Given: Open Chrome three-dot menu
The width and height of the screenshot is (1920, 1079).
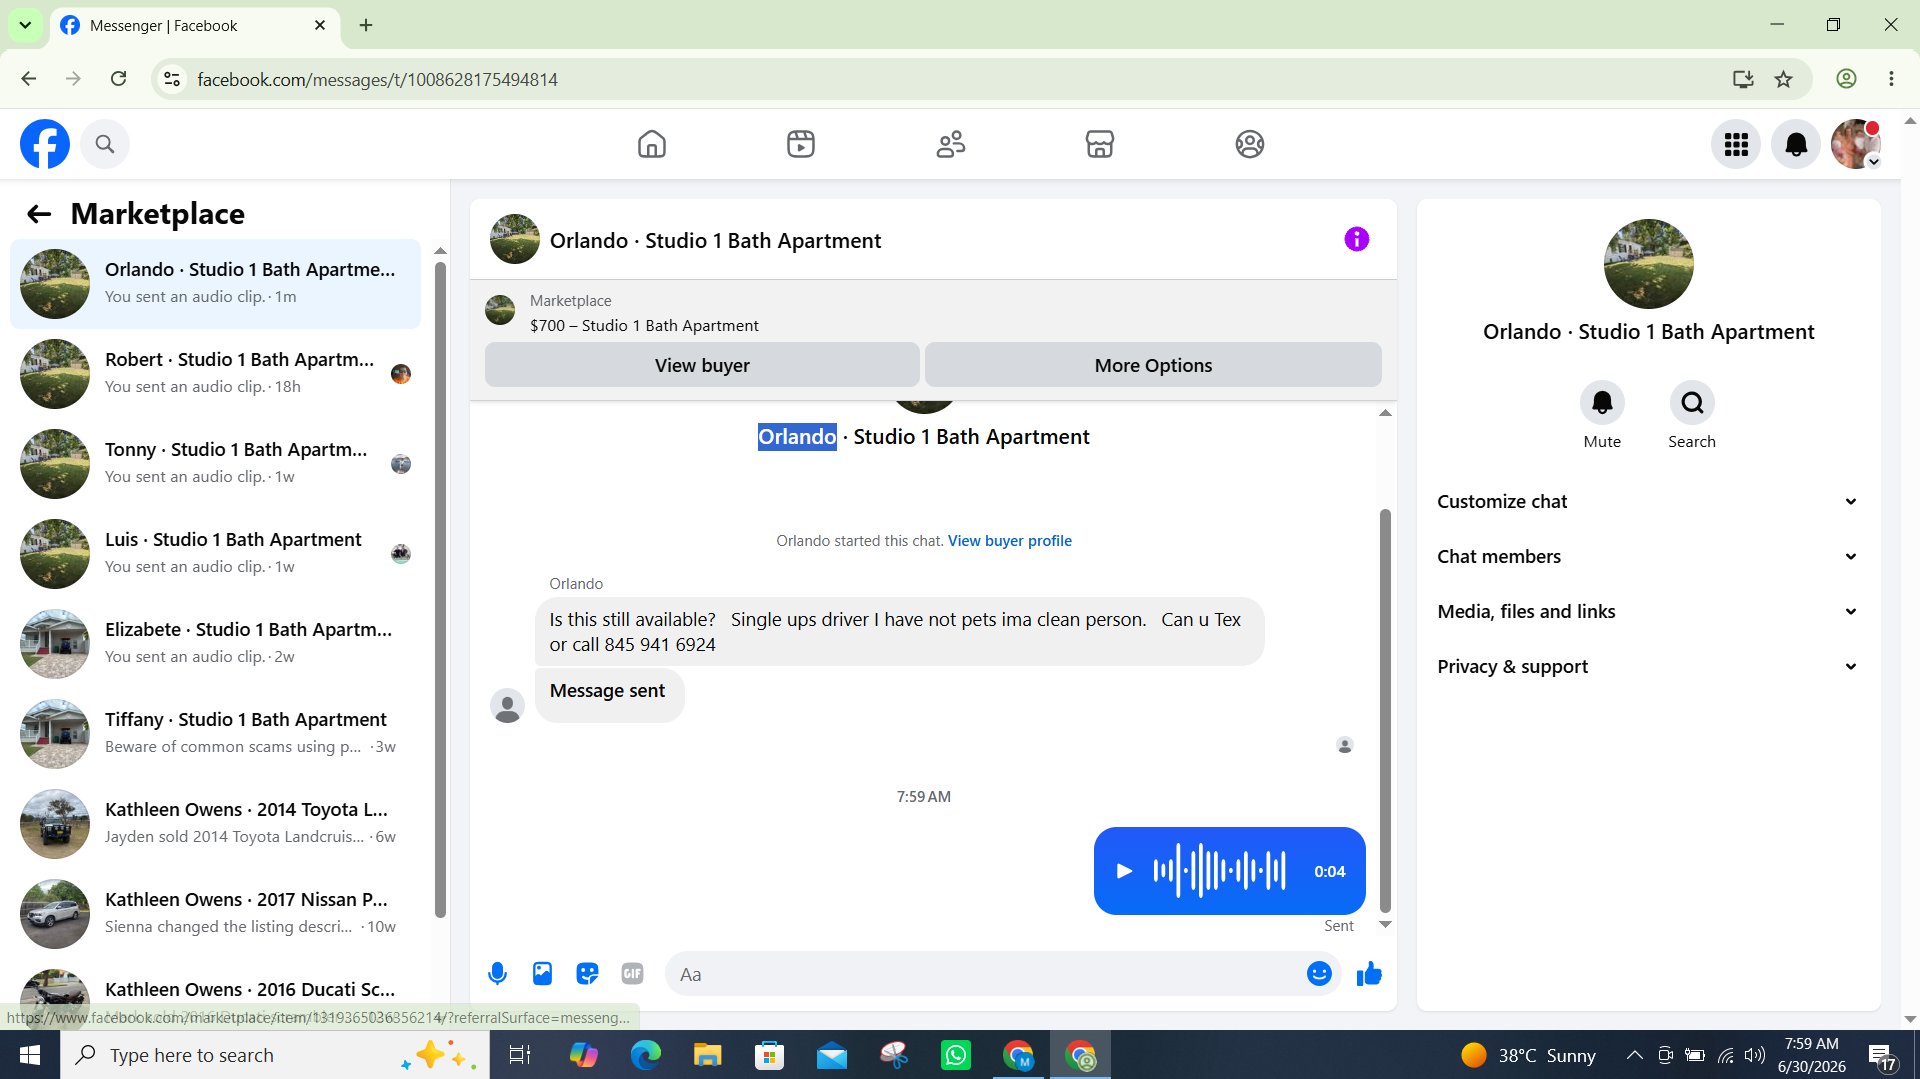Looking at the screenshot, I should [x=1891, y=79].
